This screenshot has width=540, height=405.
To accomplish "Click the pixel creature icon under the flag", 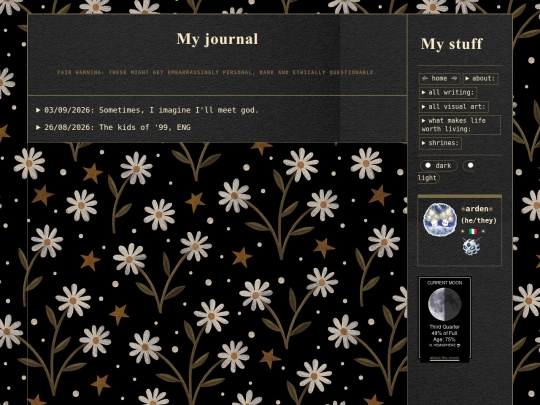I will [x=471, y=246].
